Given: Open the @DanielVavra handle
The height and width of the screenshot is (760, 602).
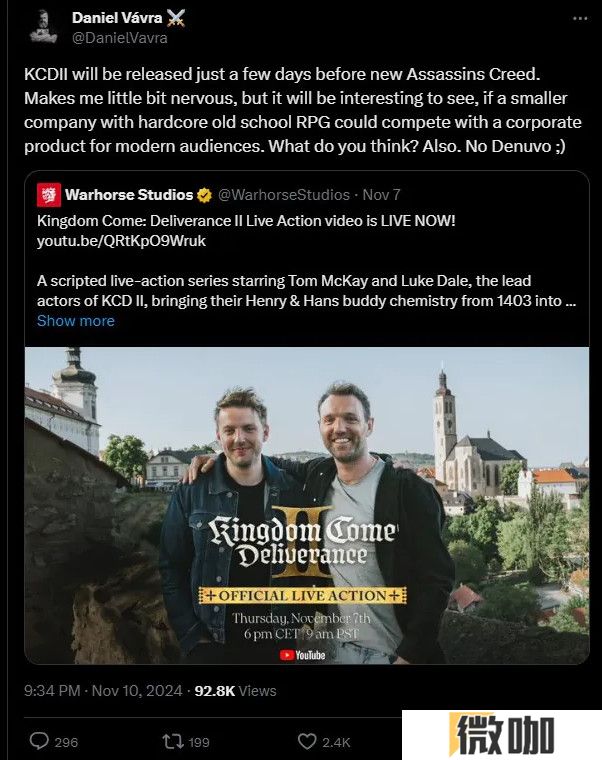Looking at the screenshot, I should [120, 38].
